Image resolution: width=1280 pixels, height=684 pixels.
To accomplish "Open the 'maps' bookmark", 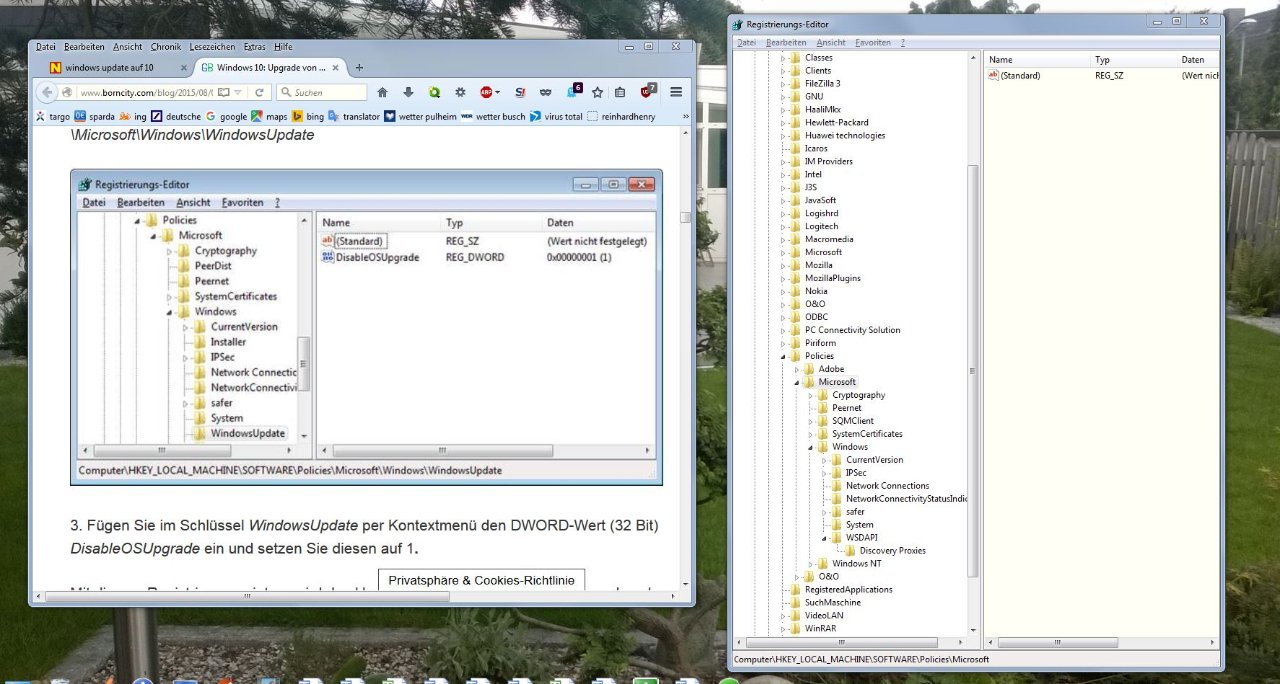I will (269, 116).
